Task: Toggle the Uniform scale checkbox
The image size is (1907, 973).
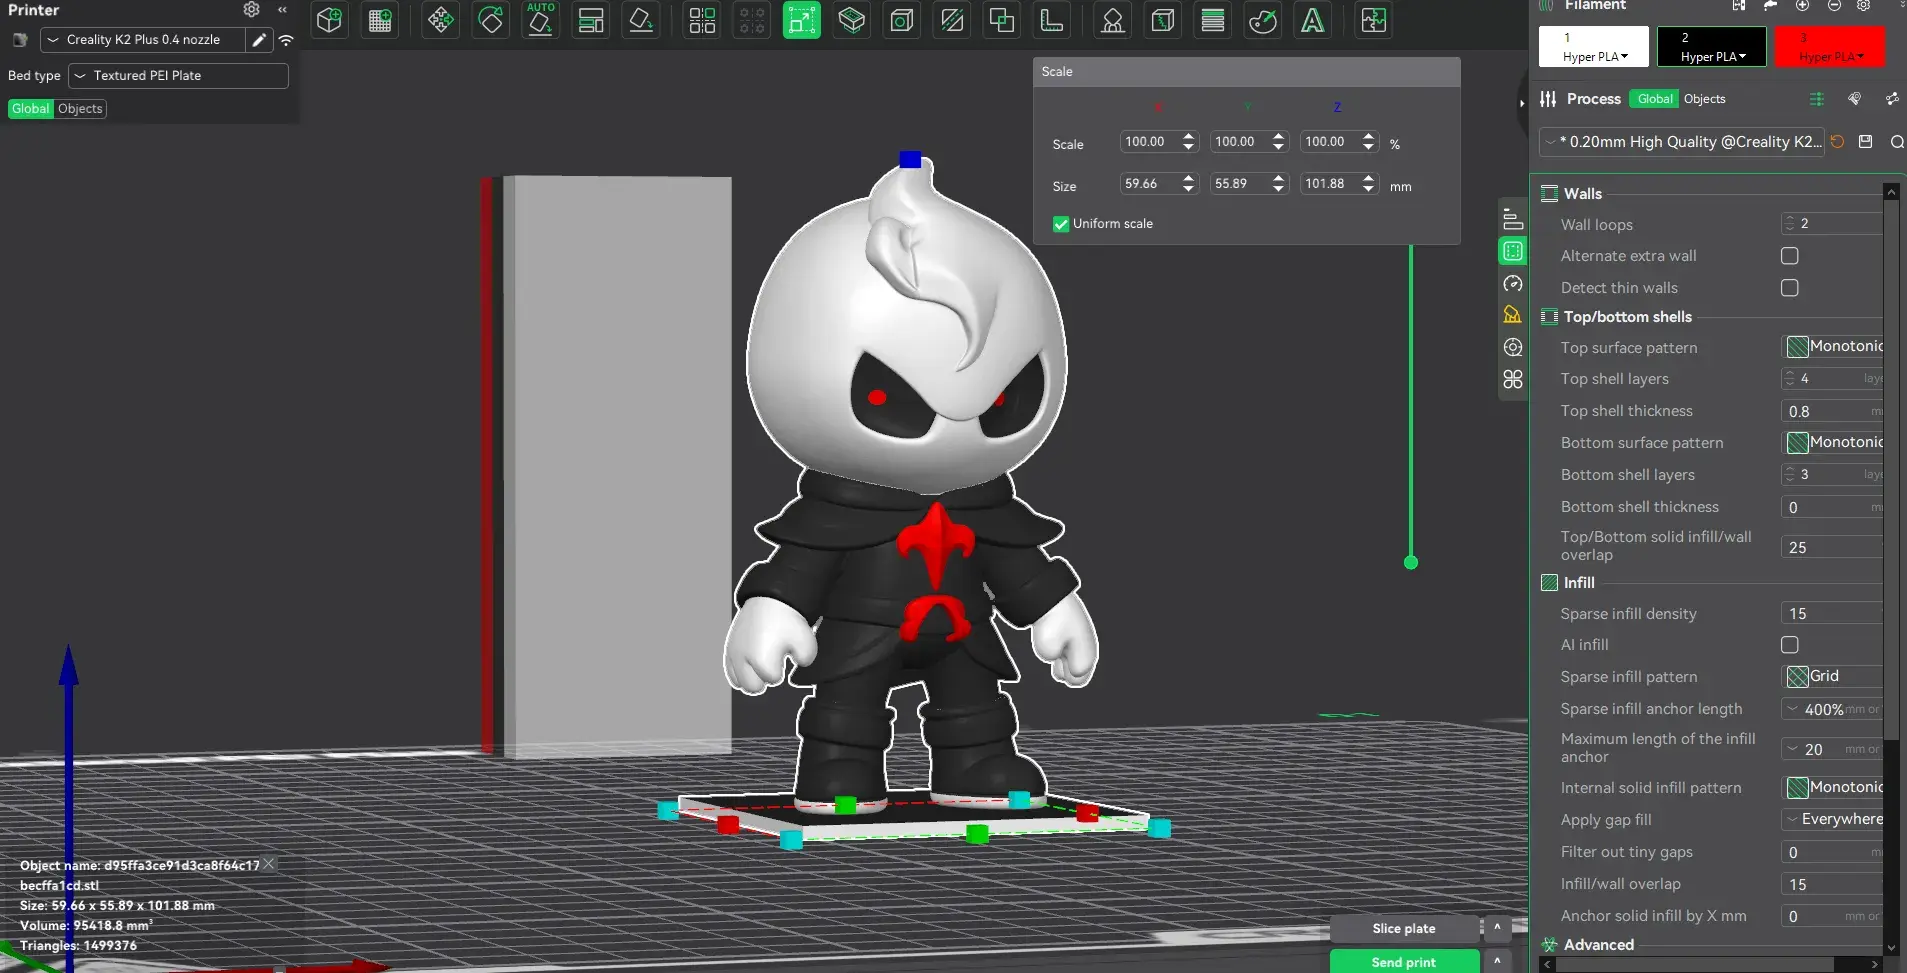Action: (1061, 224)
